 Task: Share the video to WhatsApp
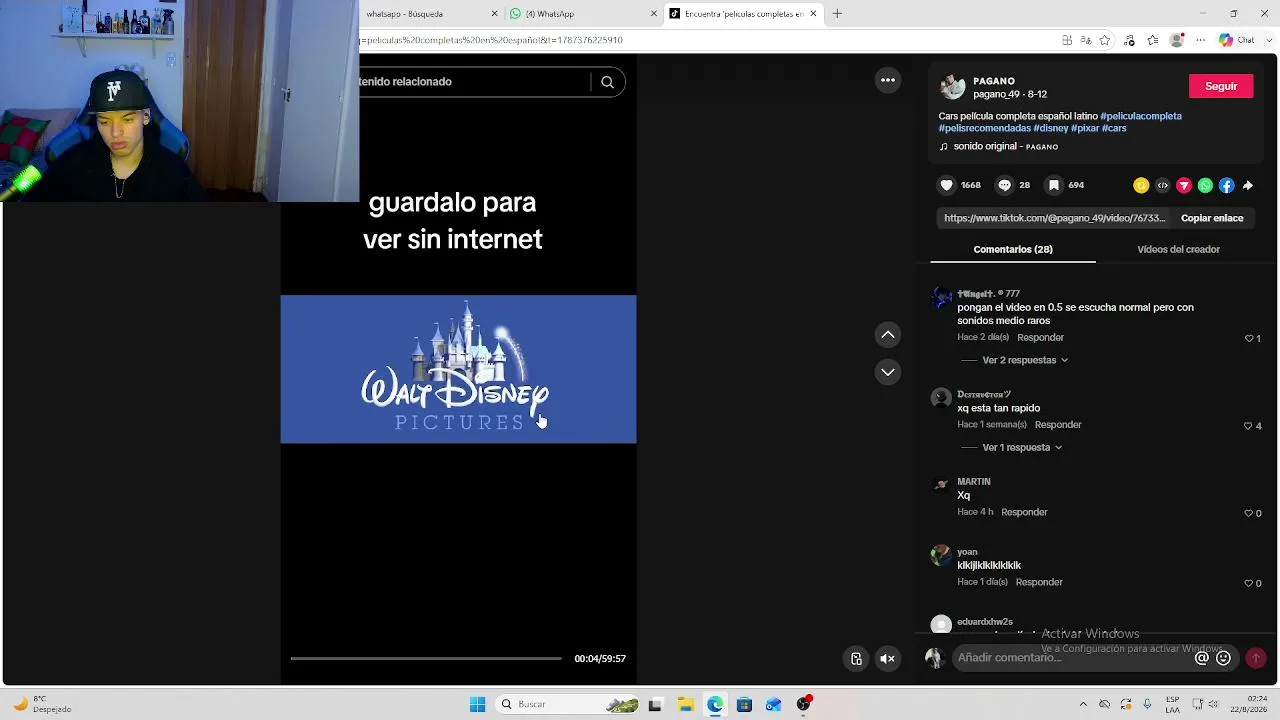(1205, 185)
